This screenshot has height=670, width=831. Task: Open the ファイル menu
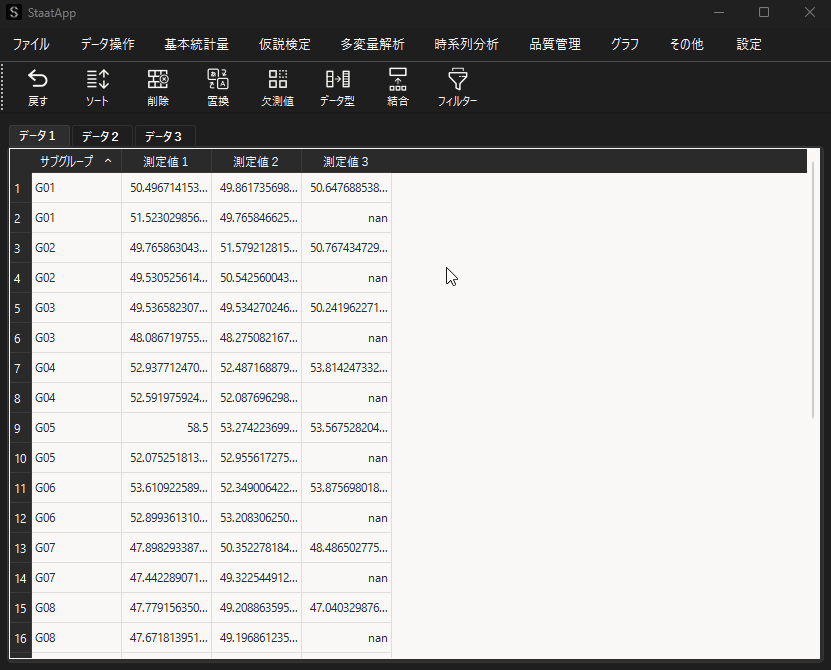(x=31, y=44)
